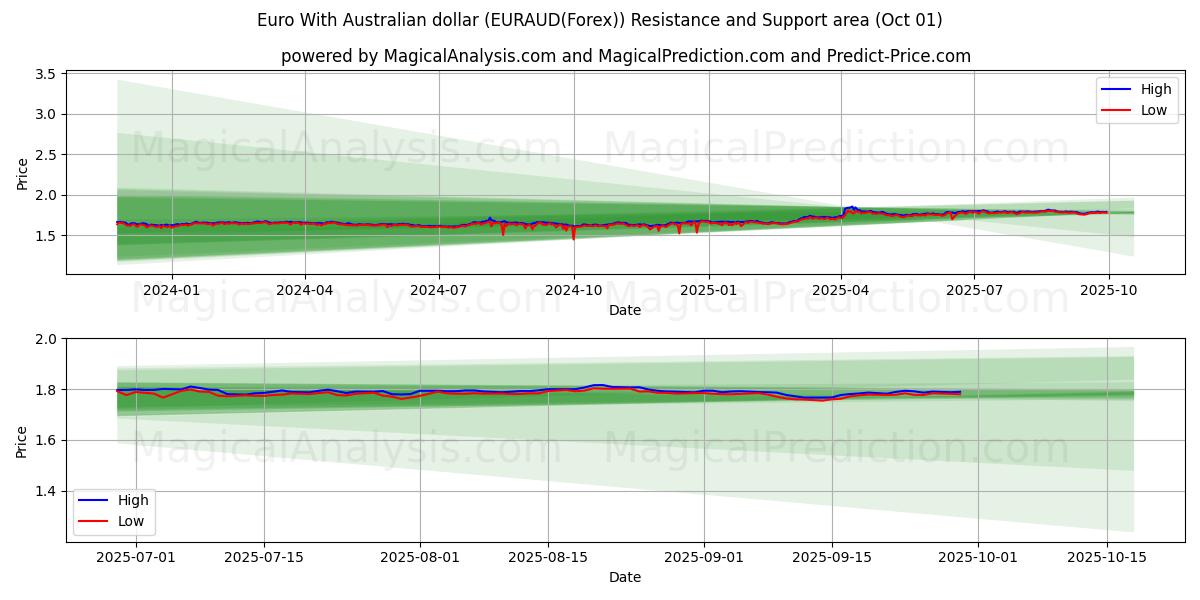Click the Price axis label of top chart
This screenshot has height=600, width=1200.
point(22,172)
